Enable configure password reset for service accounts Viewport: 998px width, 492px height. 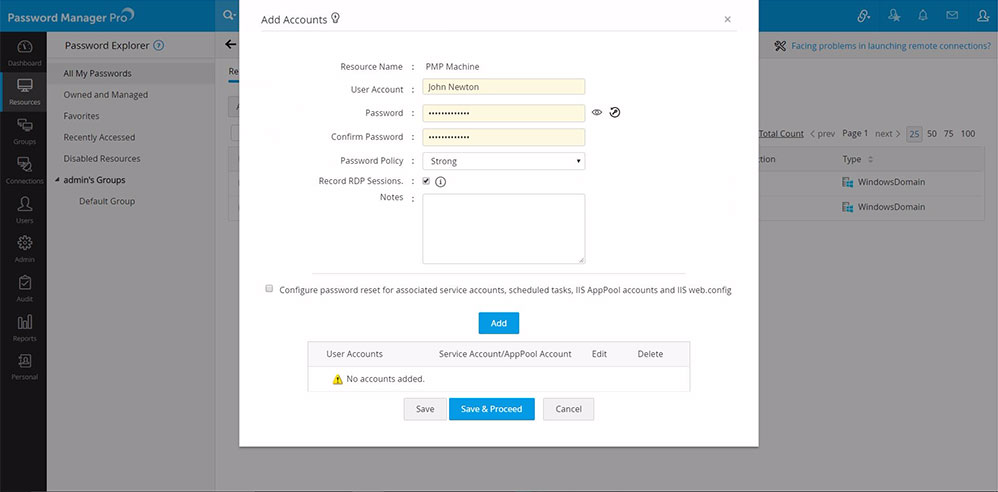(x=269, y=289)
